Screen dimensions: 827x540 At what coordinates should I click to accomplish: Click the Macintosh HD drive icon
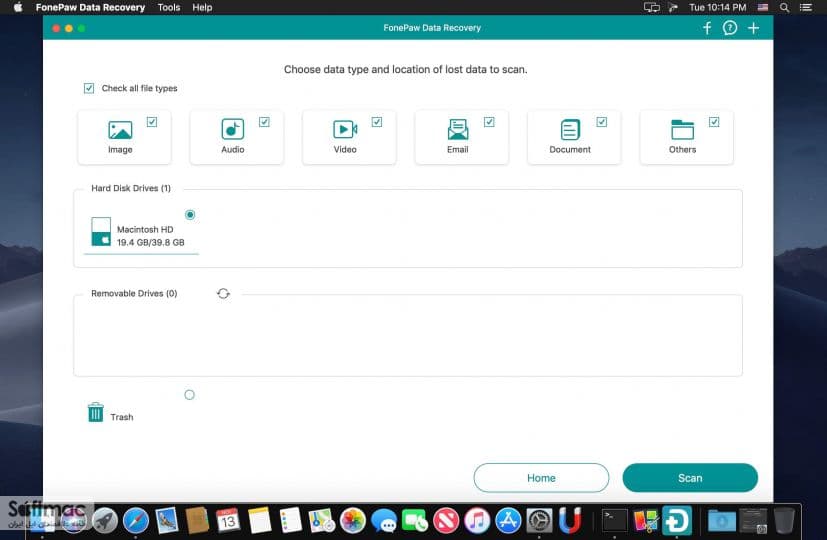coord(101,232)
